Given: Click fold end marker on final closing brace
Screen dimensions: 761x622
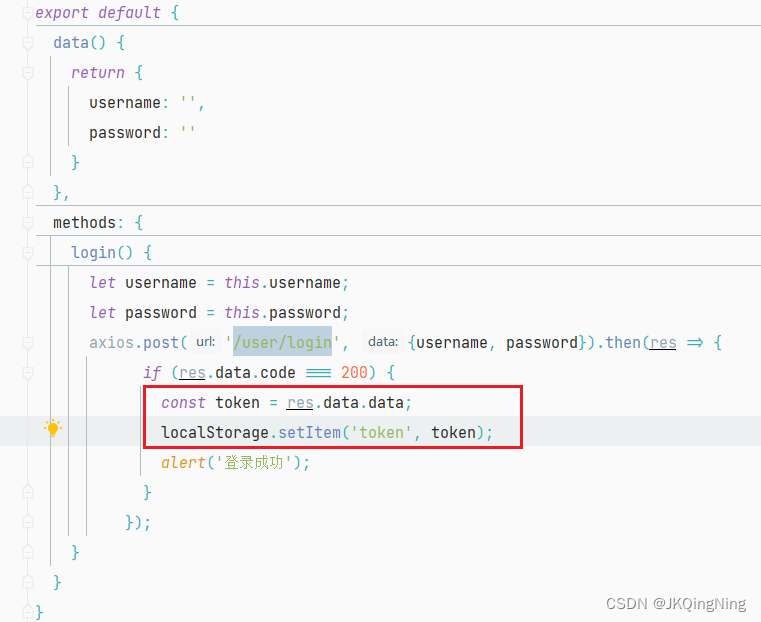Looking at the screenshot, I should [27, 611].
